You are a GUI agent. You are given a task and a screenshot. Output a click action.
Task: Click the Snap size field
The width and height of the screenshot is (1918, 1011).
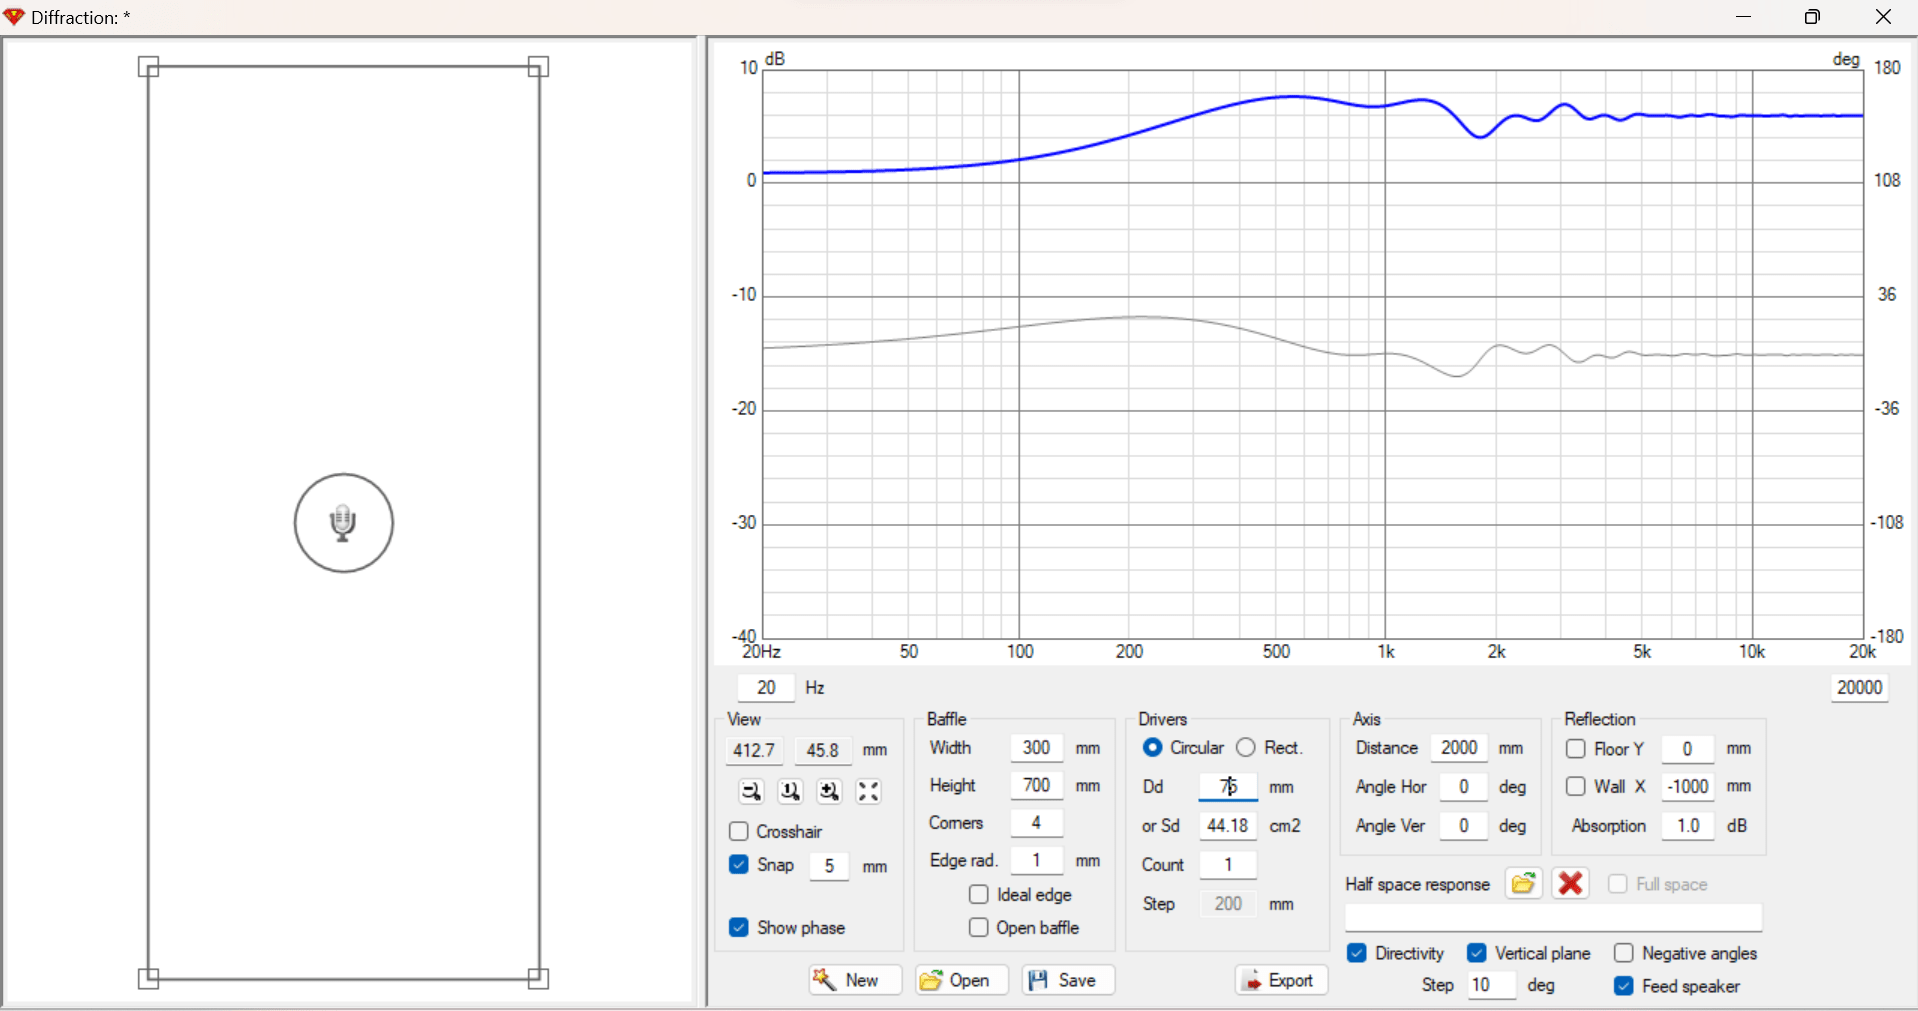(829, 866)
